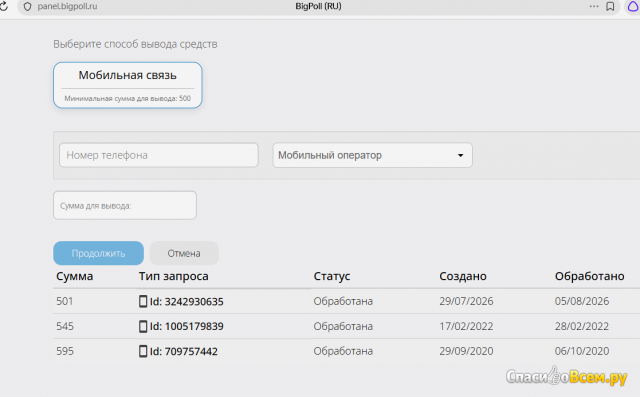
Task: Click the panel.bigpoll.ru address bar URL
Action: pyautogui.click(x=67, y=7)
